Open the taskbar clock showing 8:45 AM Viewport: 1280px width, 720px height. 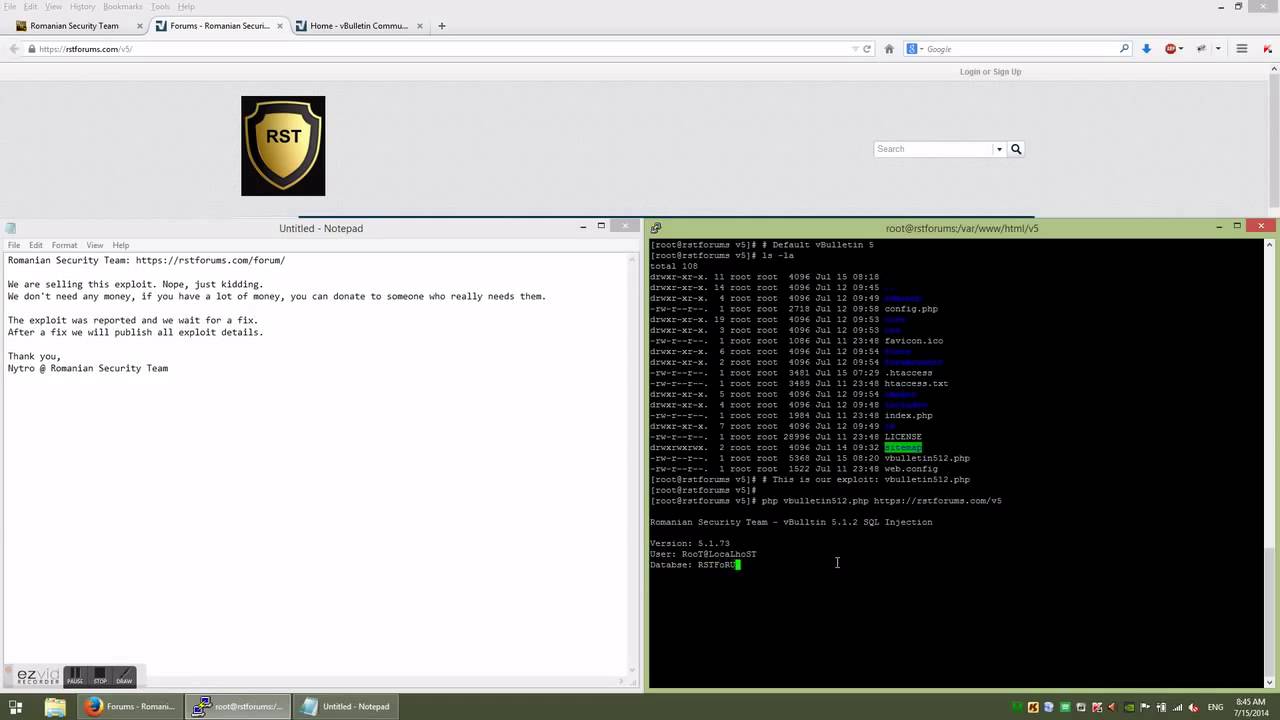1251,707
